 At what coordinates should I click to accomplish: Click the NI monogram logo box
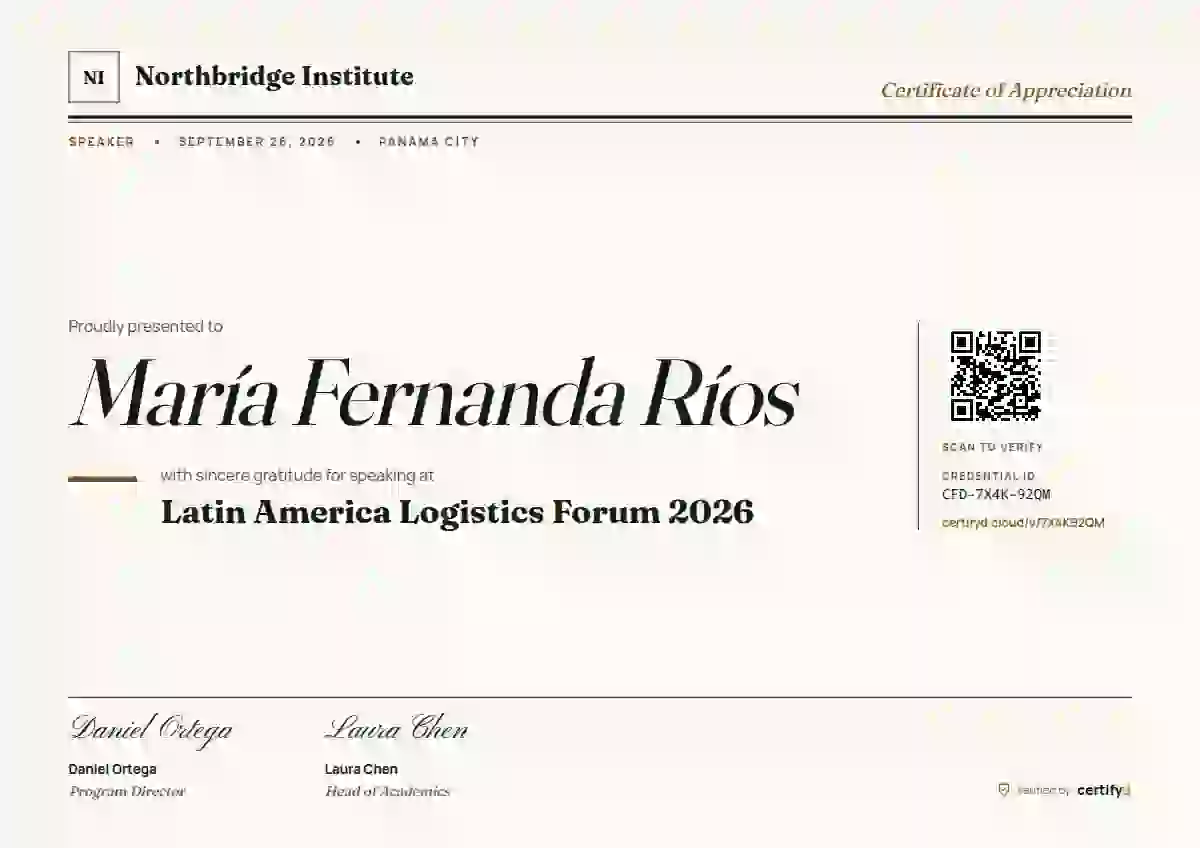pos(94,77)
